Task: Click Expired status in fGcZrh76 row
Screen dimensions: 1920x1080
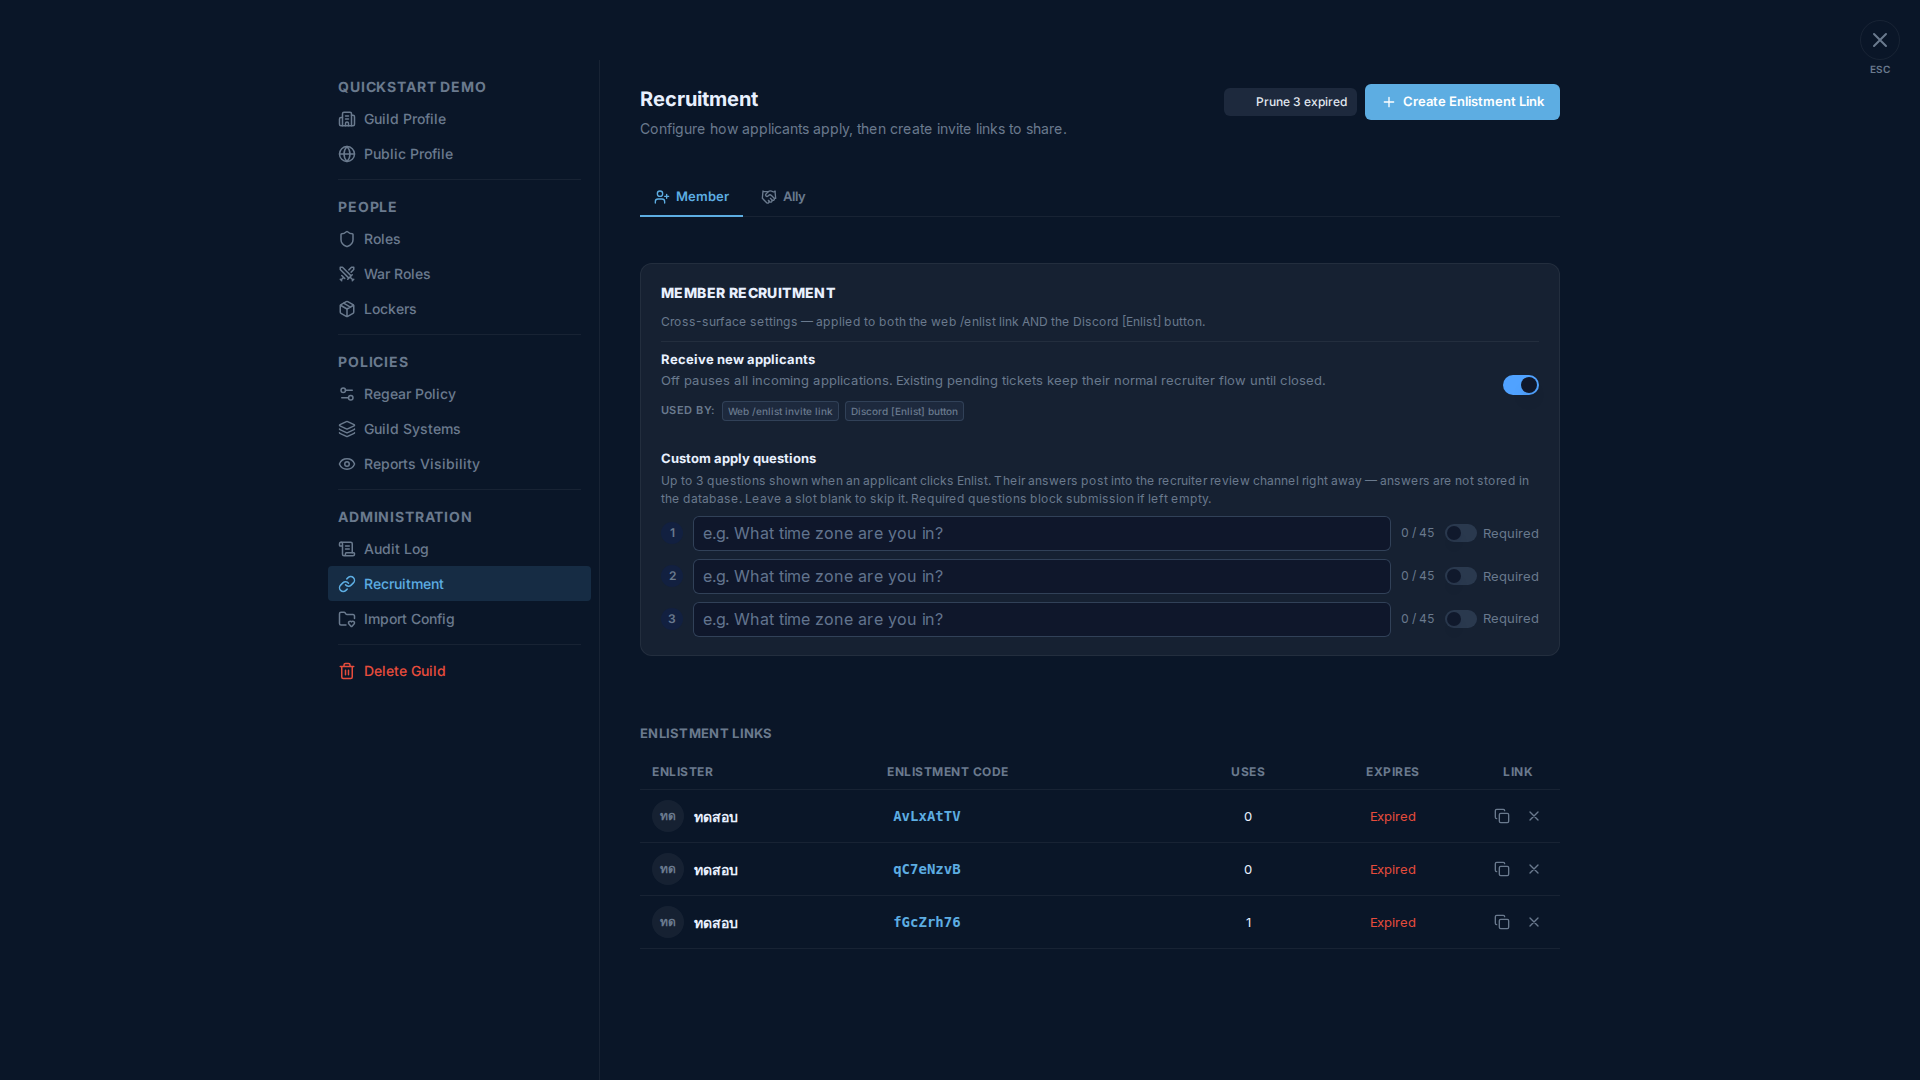Action: coord(1392,923)
